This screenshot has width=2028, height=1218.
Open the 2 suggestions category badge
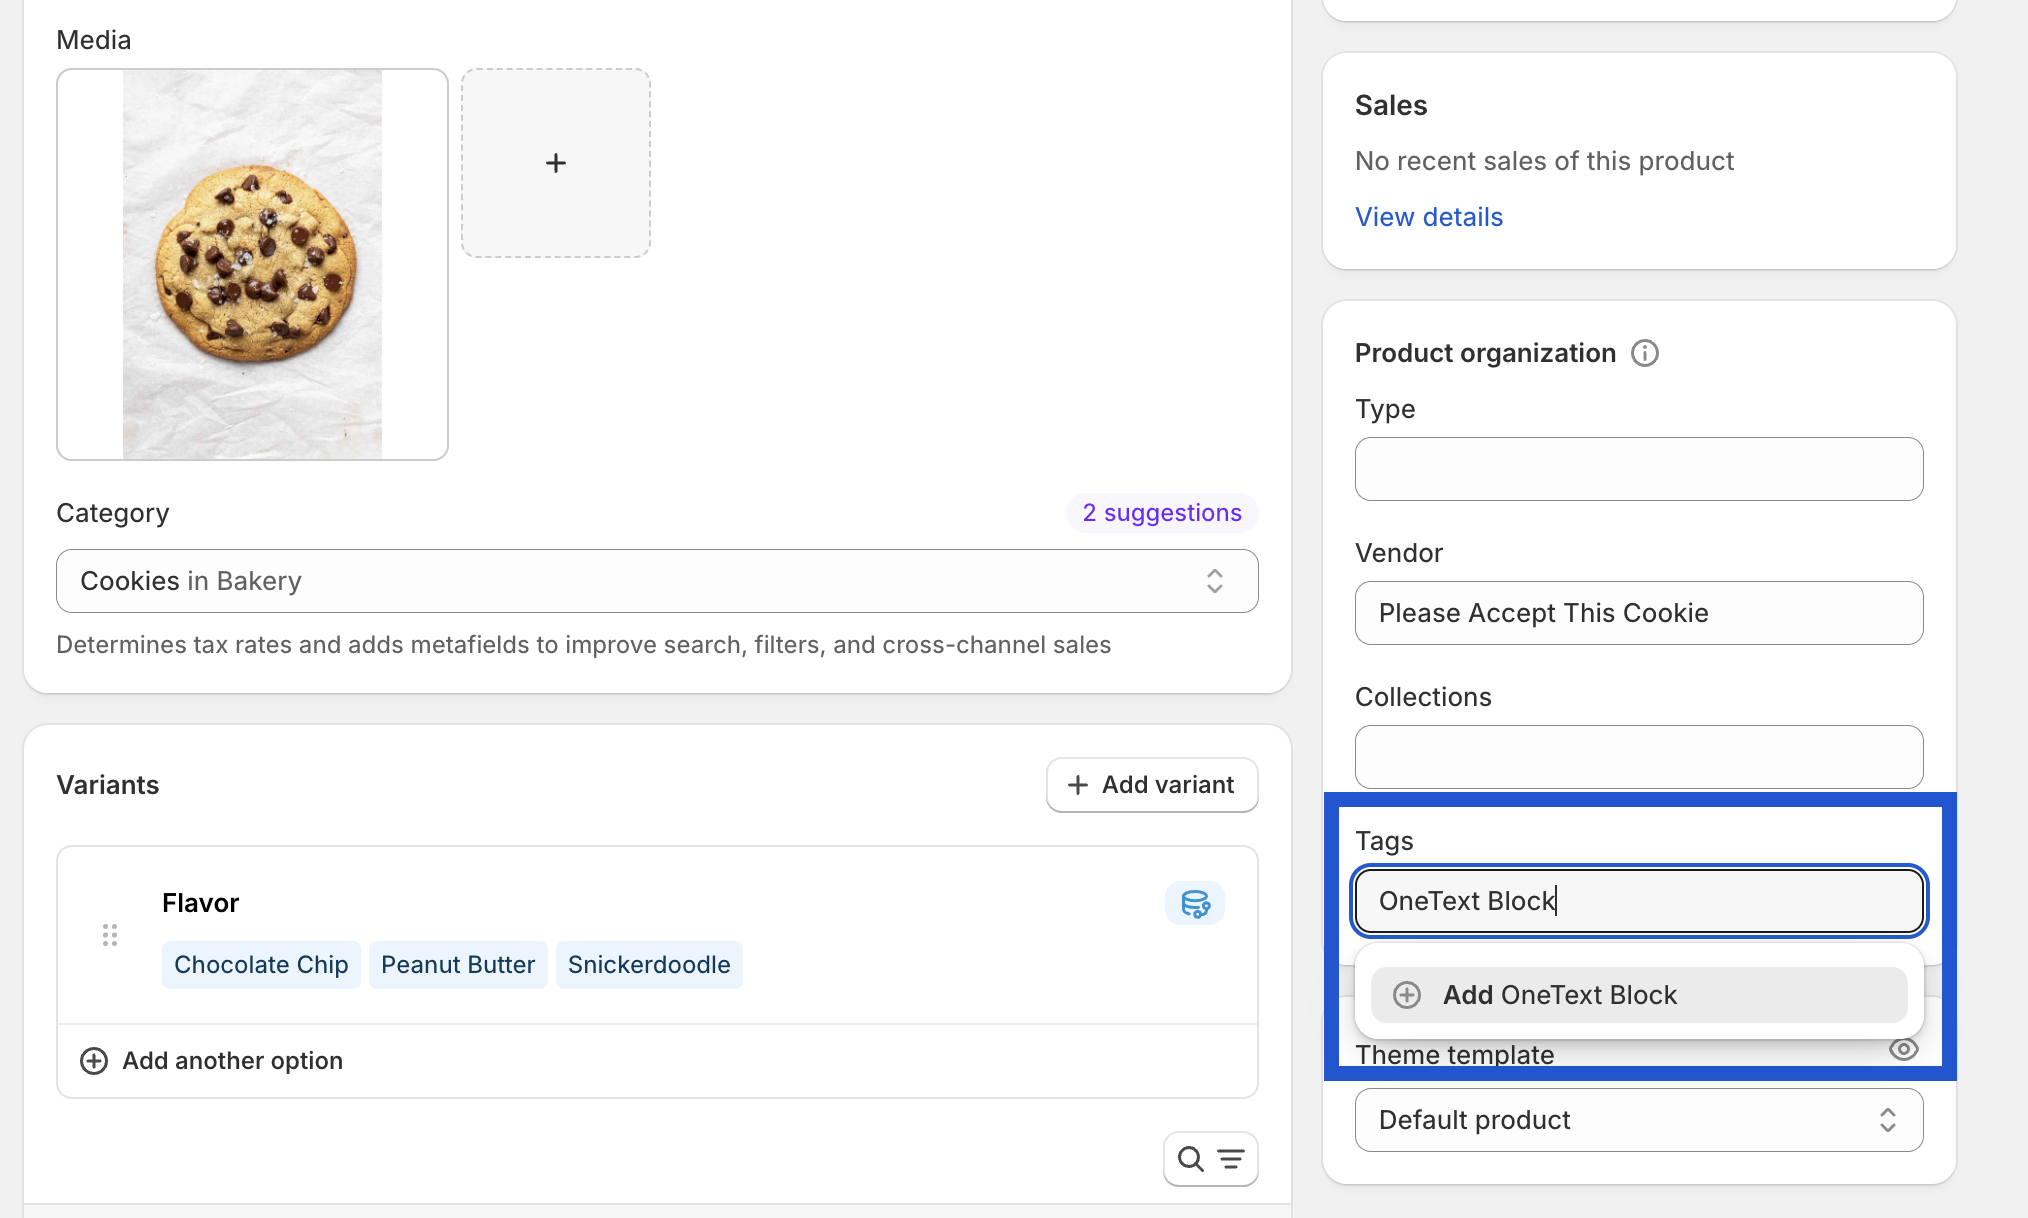pyautogui.click(x=1161, y=513)
